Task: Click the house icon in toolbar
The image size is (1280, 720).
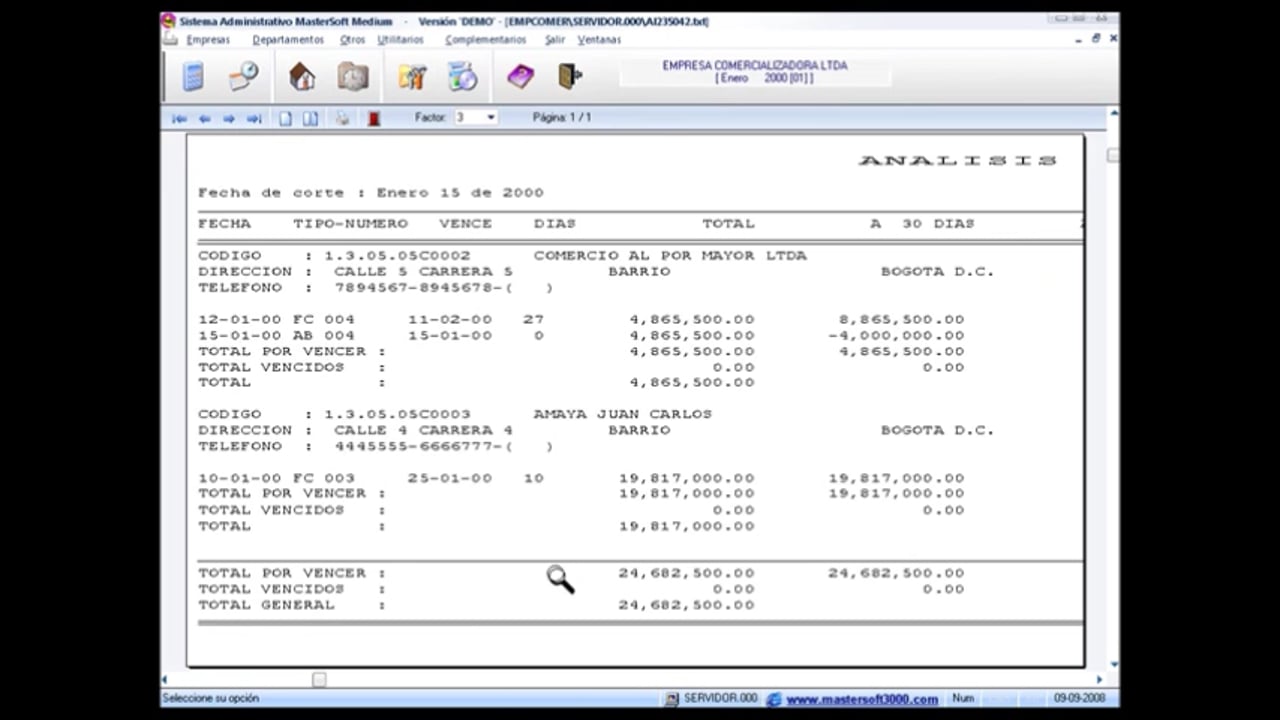Action: (x=302, y=76)
